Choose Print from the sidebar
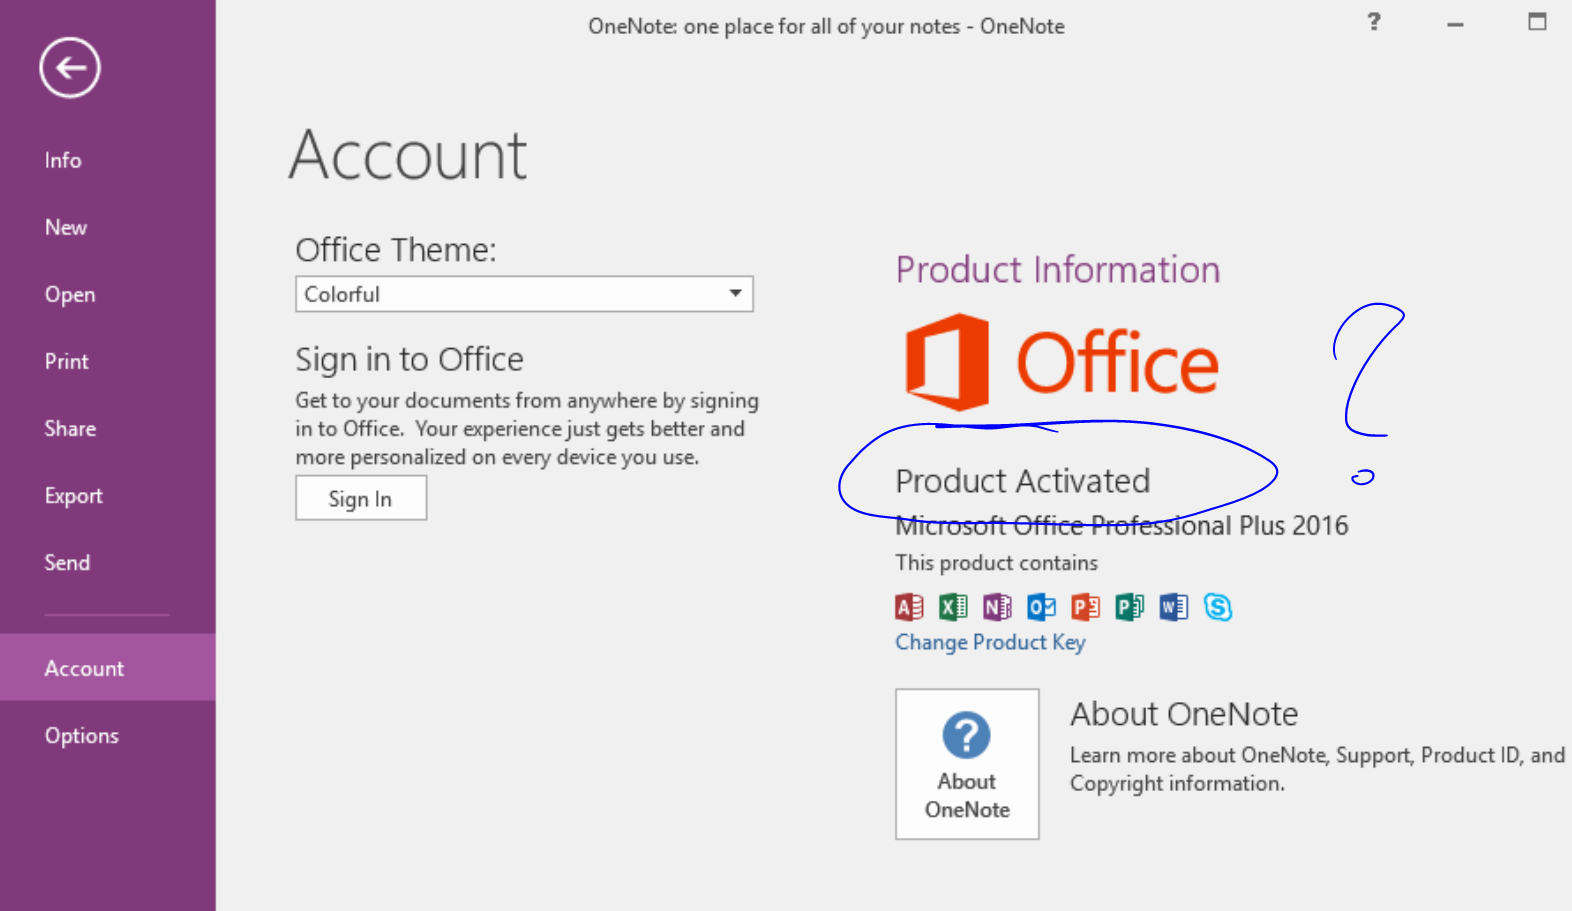The width and height of the screenshot is (1572, 911). click(x=67, y=361)
